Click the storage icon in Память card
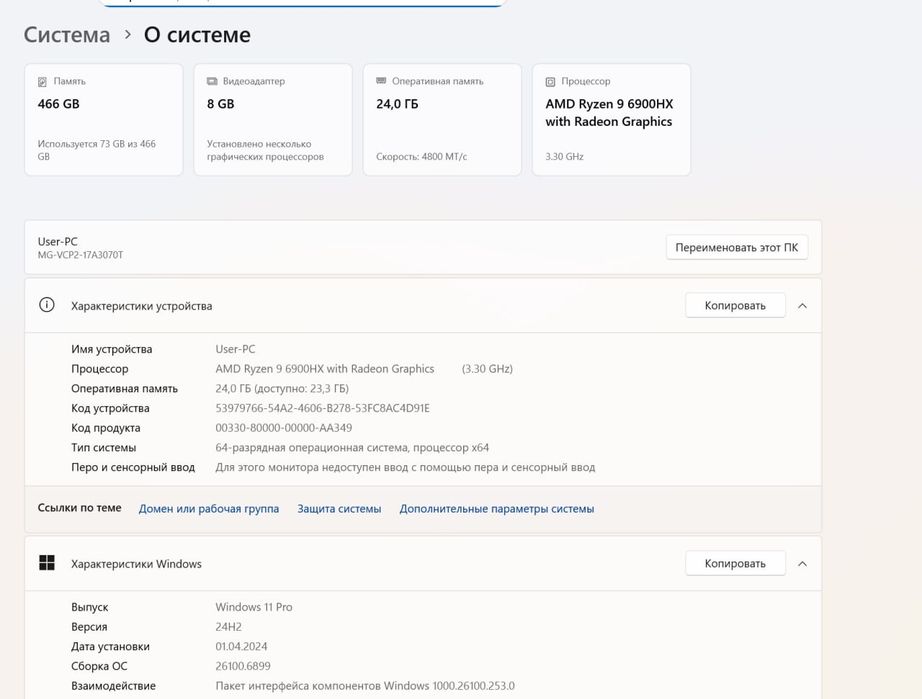Screen dimensions: 922x699 tap(42, 82)
